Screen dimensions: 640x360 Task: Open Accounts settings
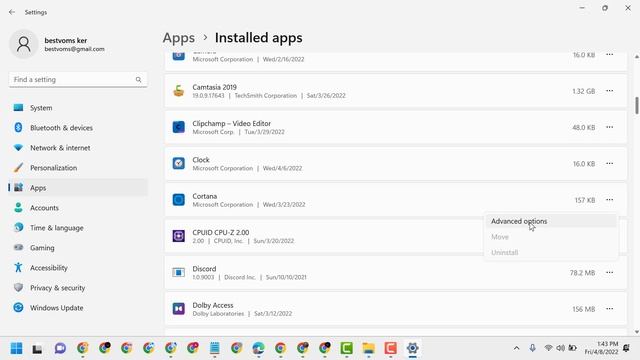tap(78, 208)
